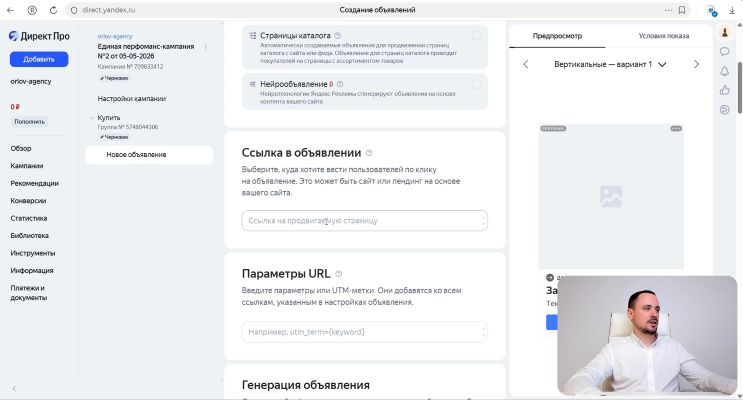Image resolution: width=743 pixels, height=400 pixels.
Task: Focus the utm_term URL parameters field
Action: [364, 332]
